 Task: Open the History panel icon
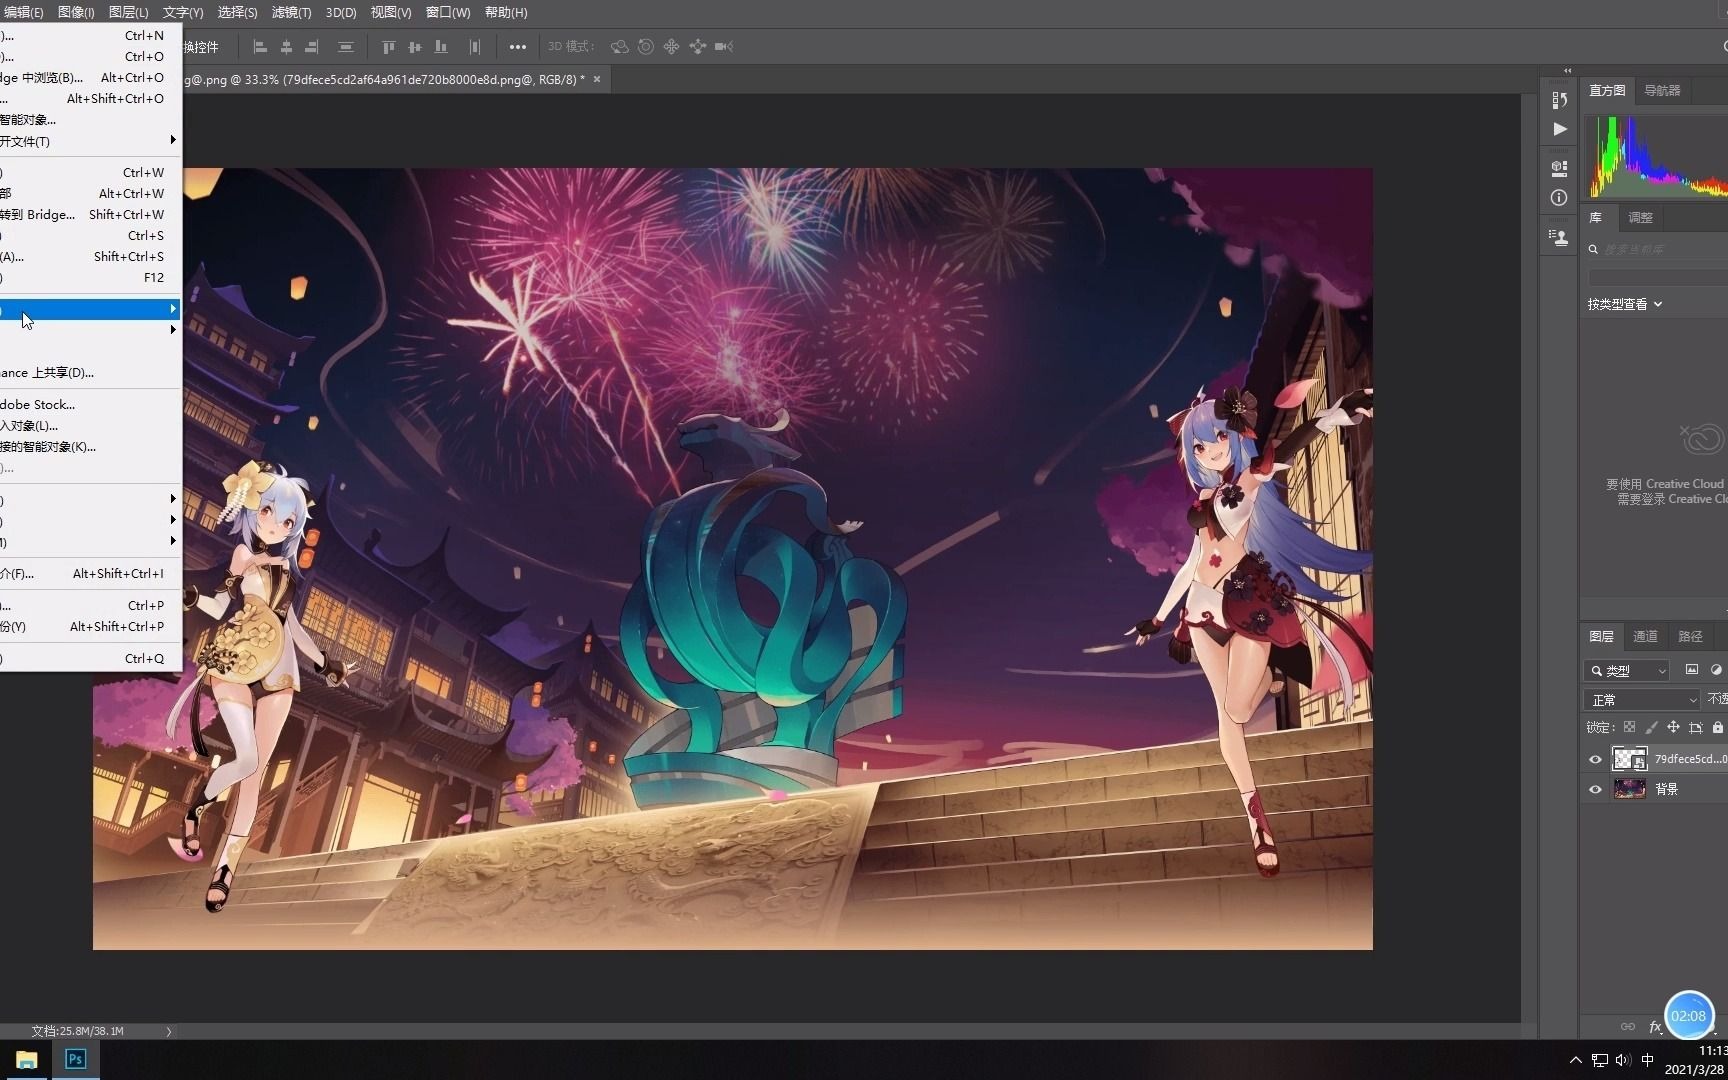pos(1559,100)
